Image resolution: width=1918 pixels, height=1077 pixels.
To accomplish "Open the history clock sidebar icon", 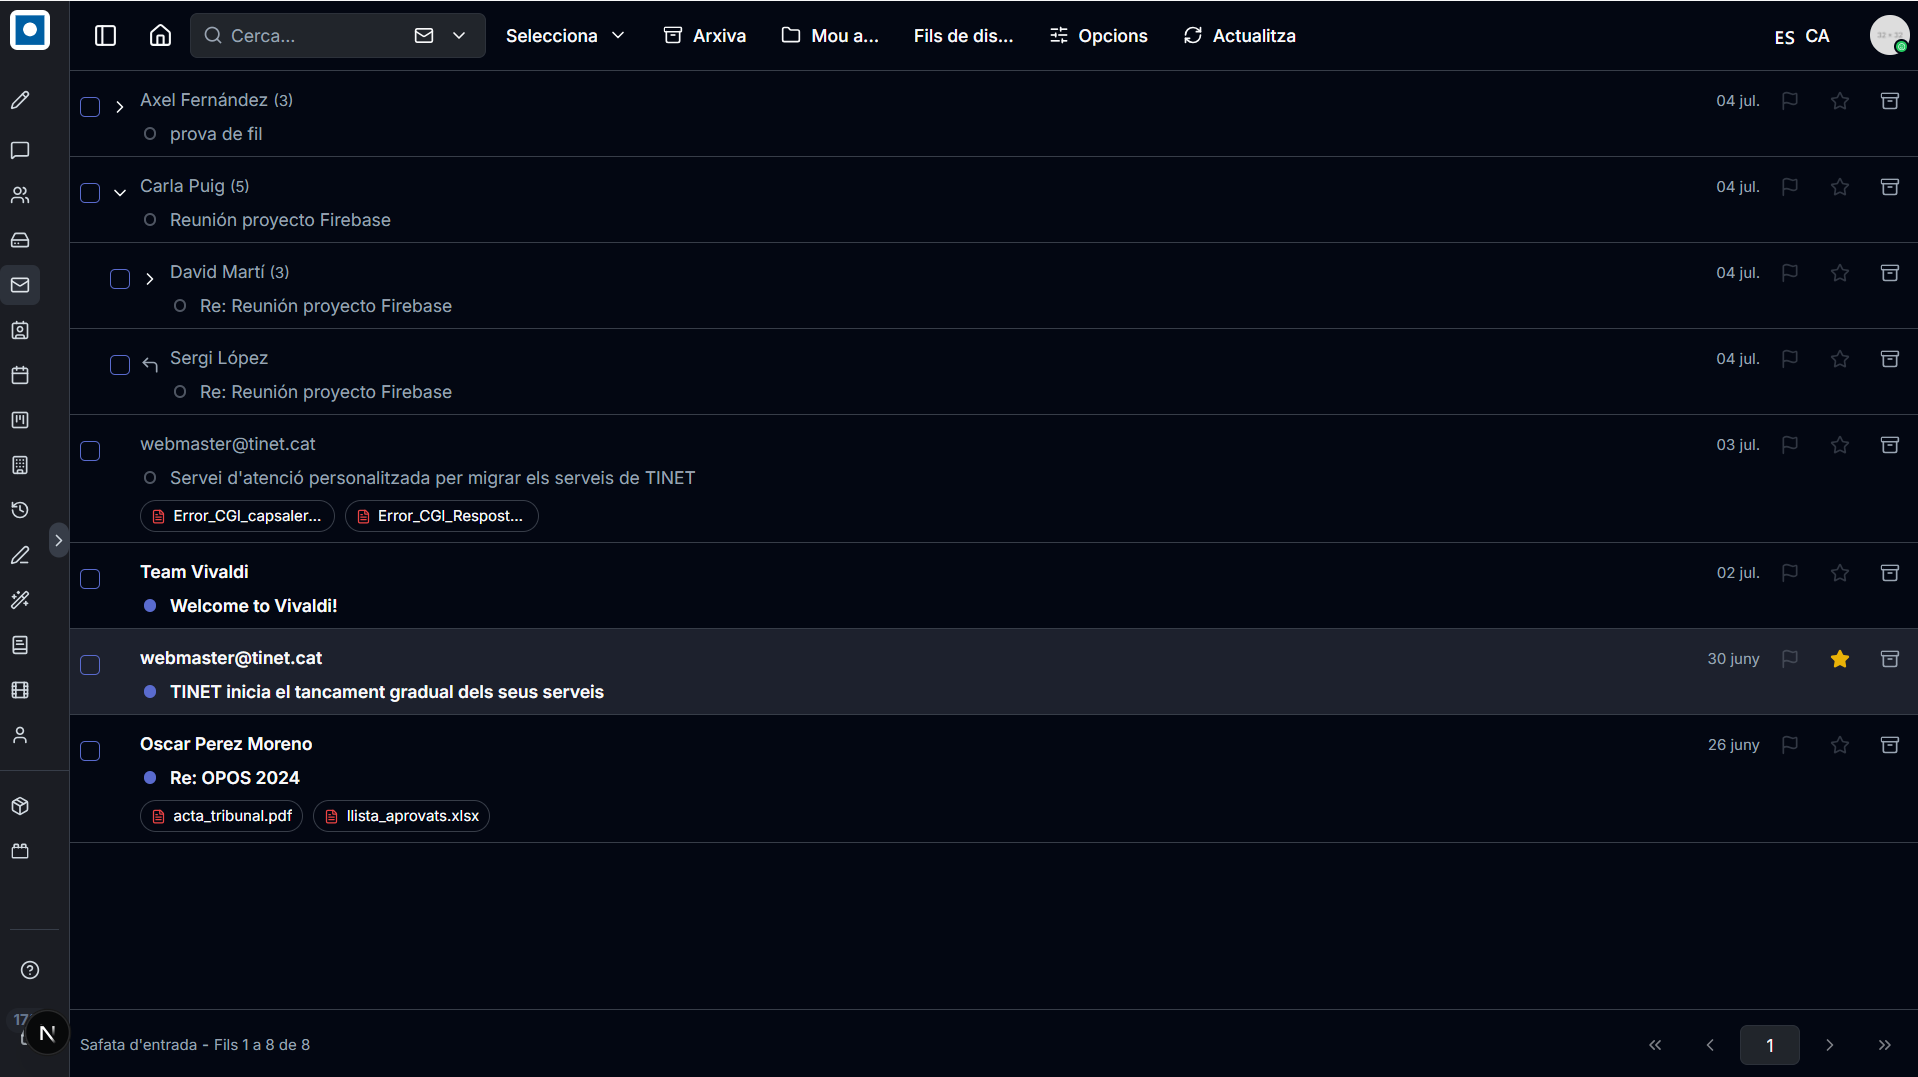I will 20,510.
